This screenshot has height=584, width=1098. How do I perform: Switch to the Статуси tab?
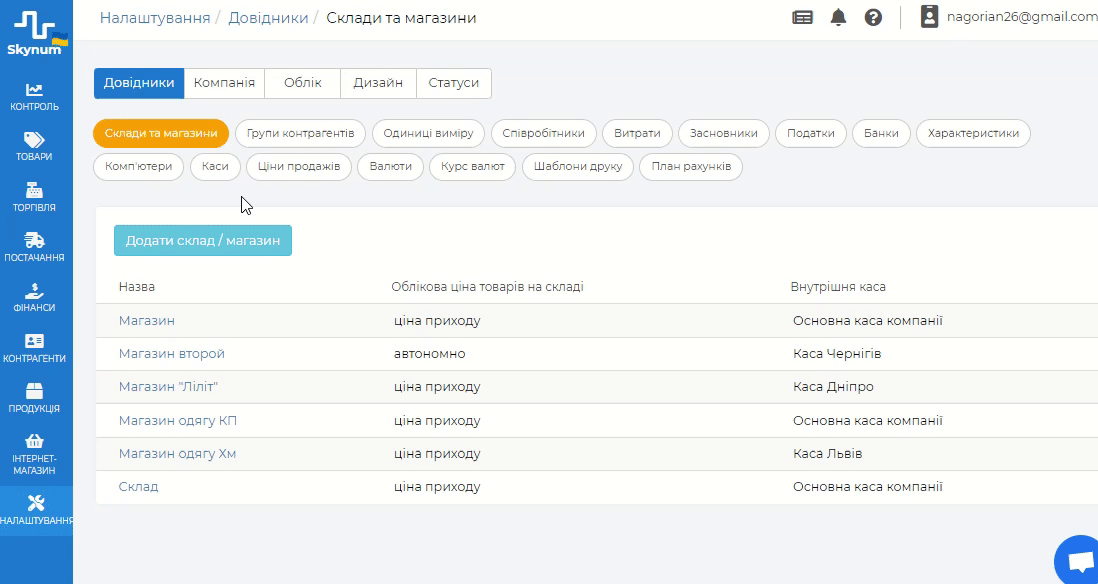[x=454, y=83]
